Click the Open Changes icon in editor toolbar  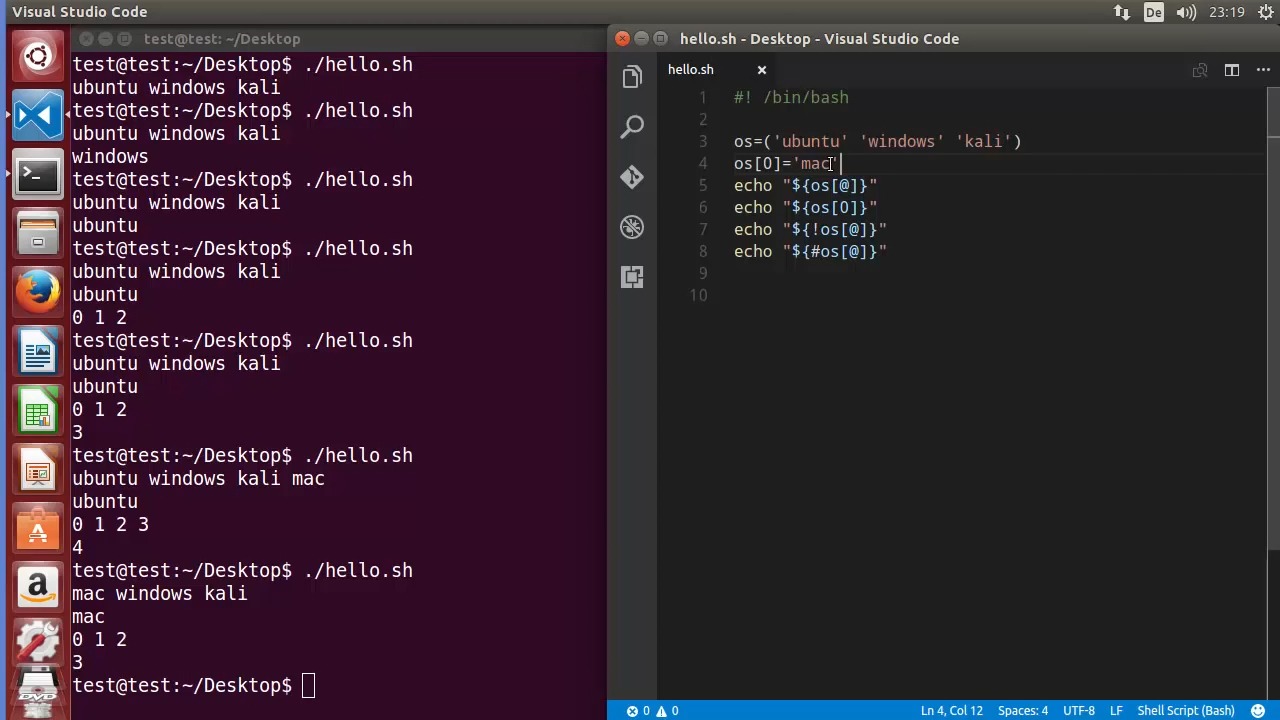(x=1200, y=70)
